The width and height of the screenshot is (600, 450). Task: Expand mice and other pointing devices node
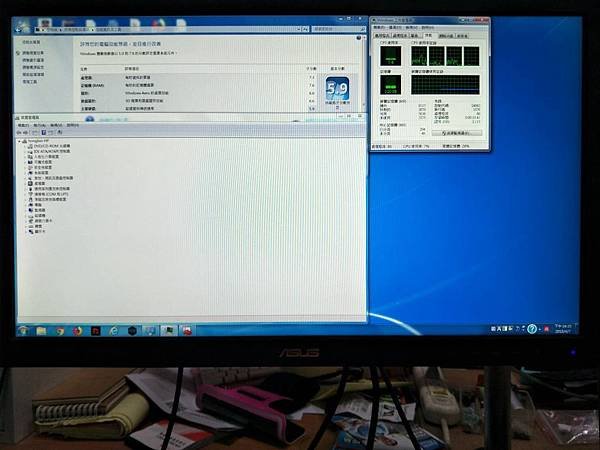click(x=25, y=200)
